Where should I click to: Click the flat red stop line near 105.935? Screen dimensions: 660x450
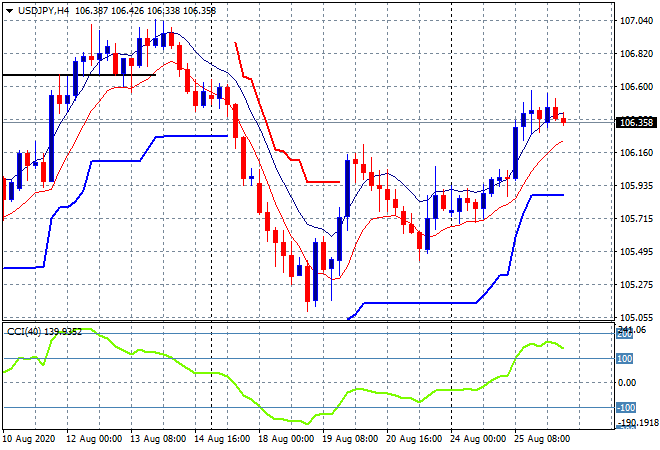(x=323, y=182)
